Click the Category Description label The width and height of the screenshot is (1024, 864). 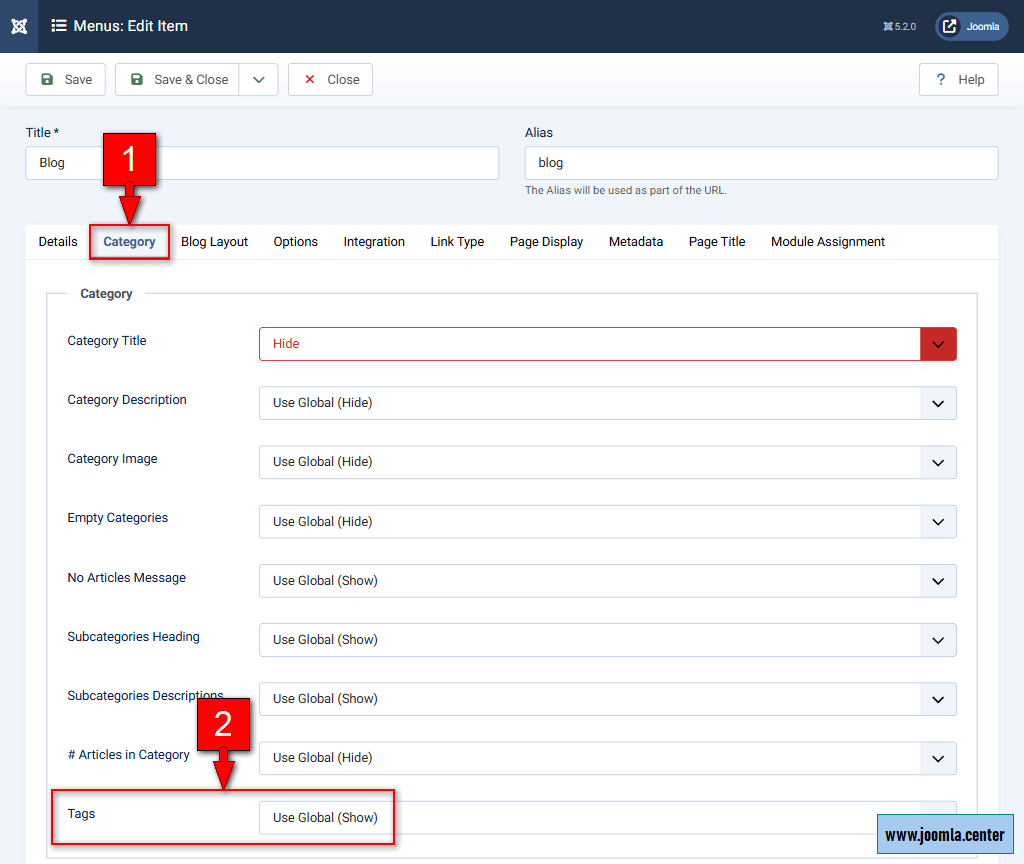click(127, 400)
